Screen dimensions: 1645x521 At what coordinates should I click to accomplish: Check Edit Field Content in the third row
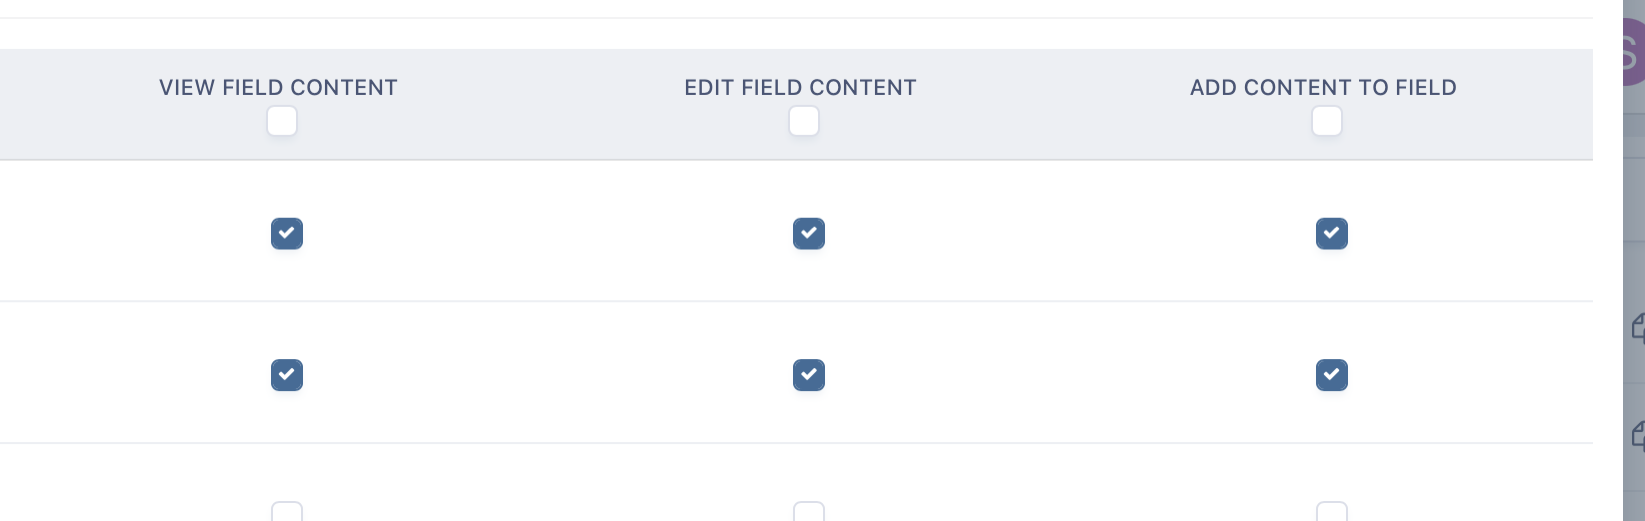[x=809, y=513]
